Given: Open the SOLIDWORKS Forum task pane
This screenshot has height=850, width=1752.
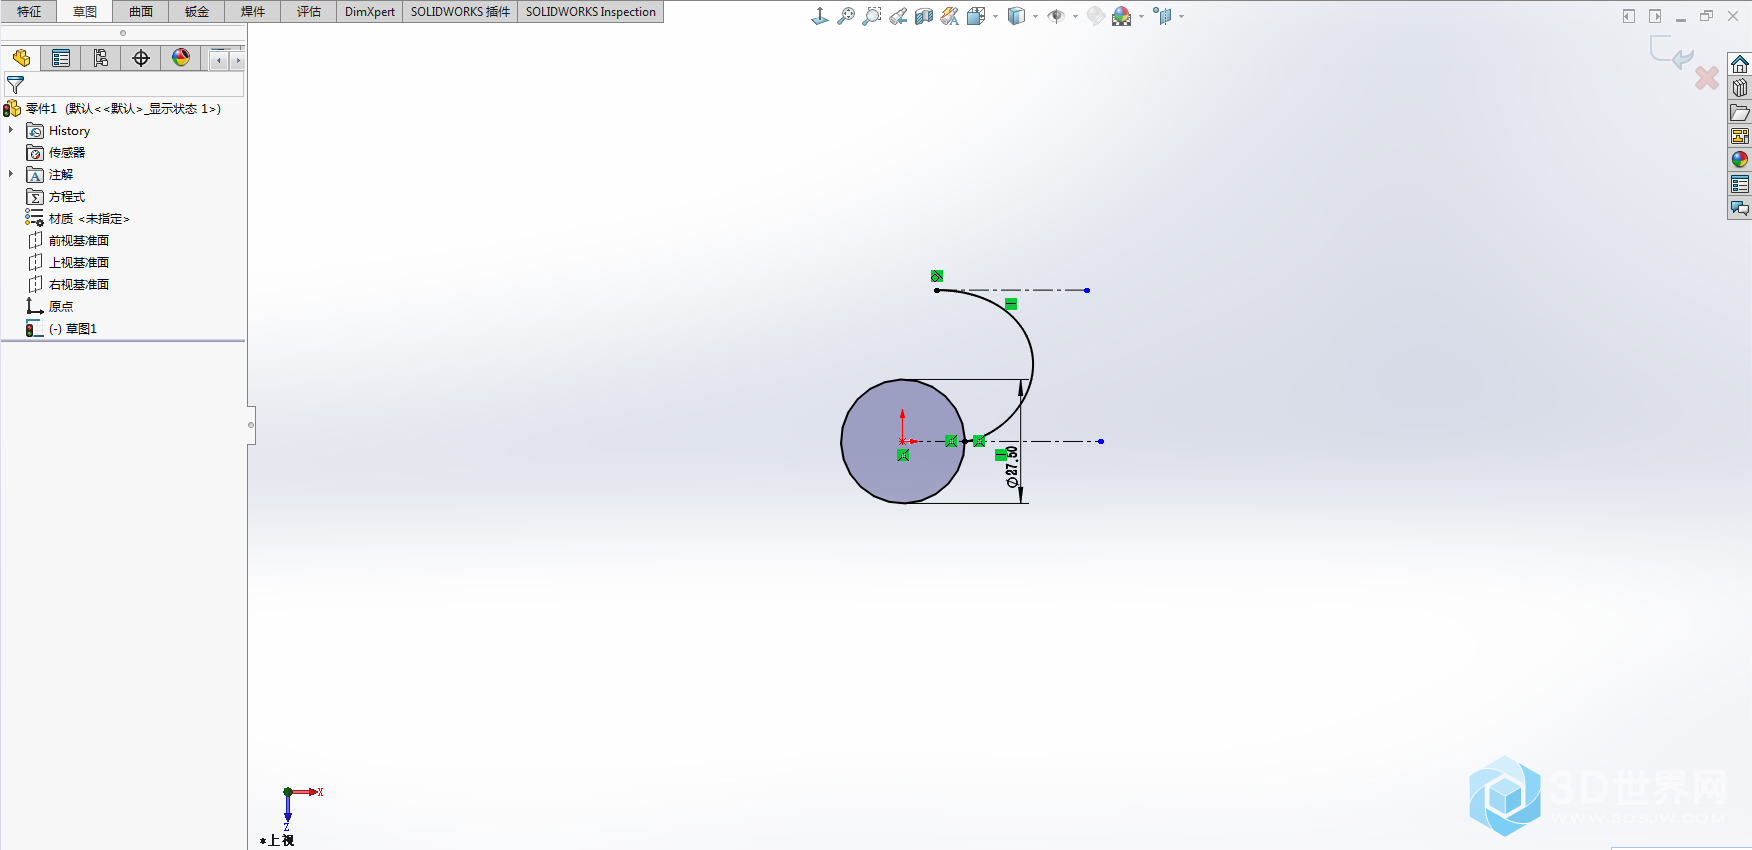Looking at the screenshot, I should pos(1740,209).
